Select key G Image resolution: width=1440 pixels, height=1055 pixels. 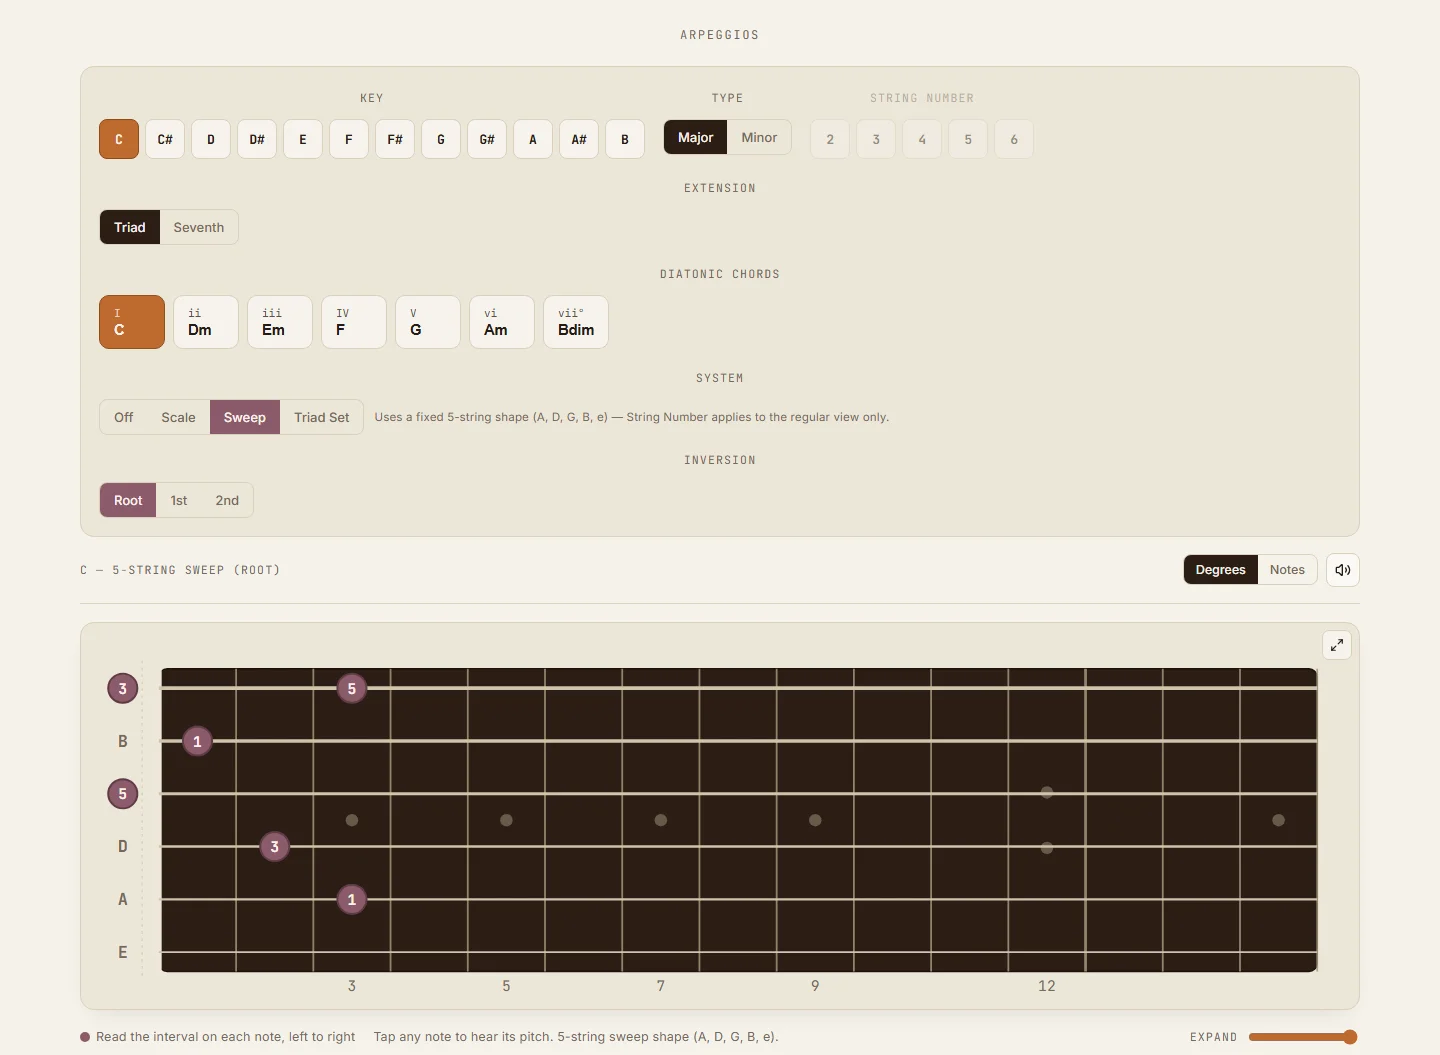pos(441,139)
